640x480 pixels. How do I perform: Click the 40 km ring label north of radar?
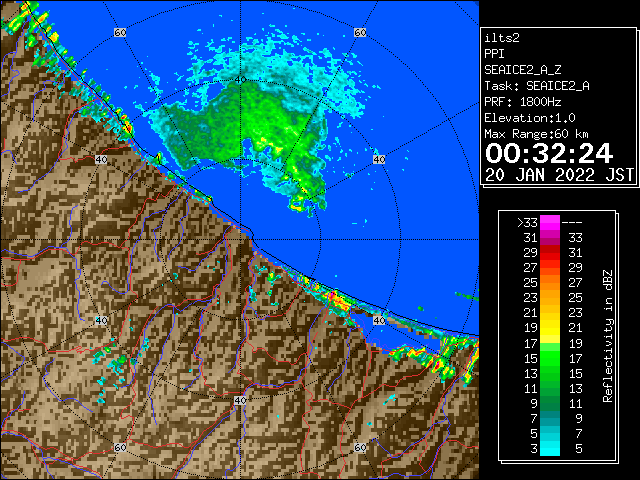(x=240, y=80)
